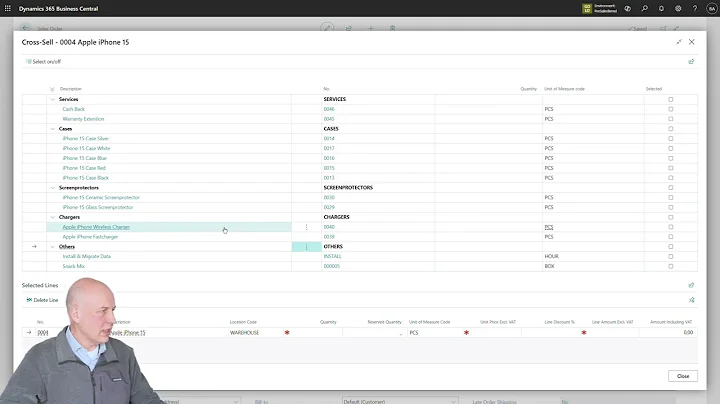
Task: Open Cash Back item link
Action: [73, 109]
